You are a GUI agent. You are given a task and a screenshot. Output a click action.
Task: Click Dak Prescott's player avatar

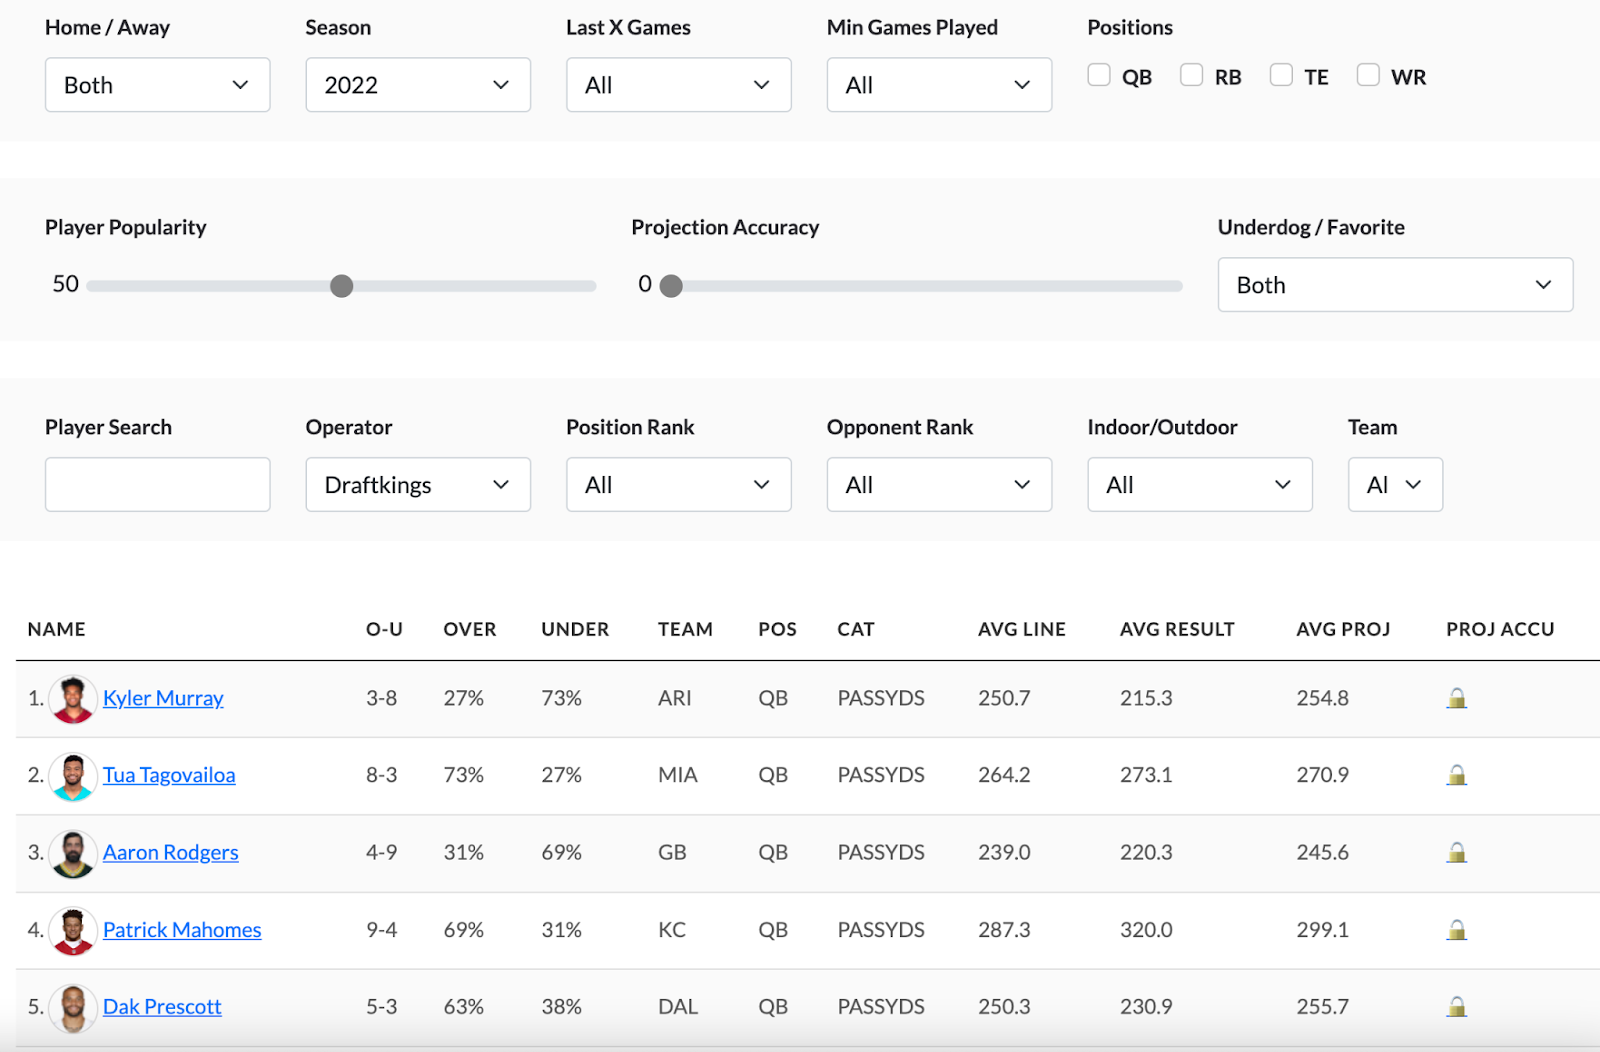click(x=72, y=1007)
